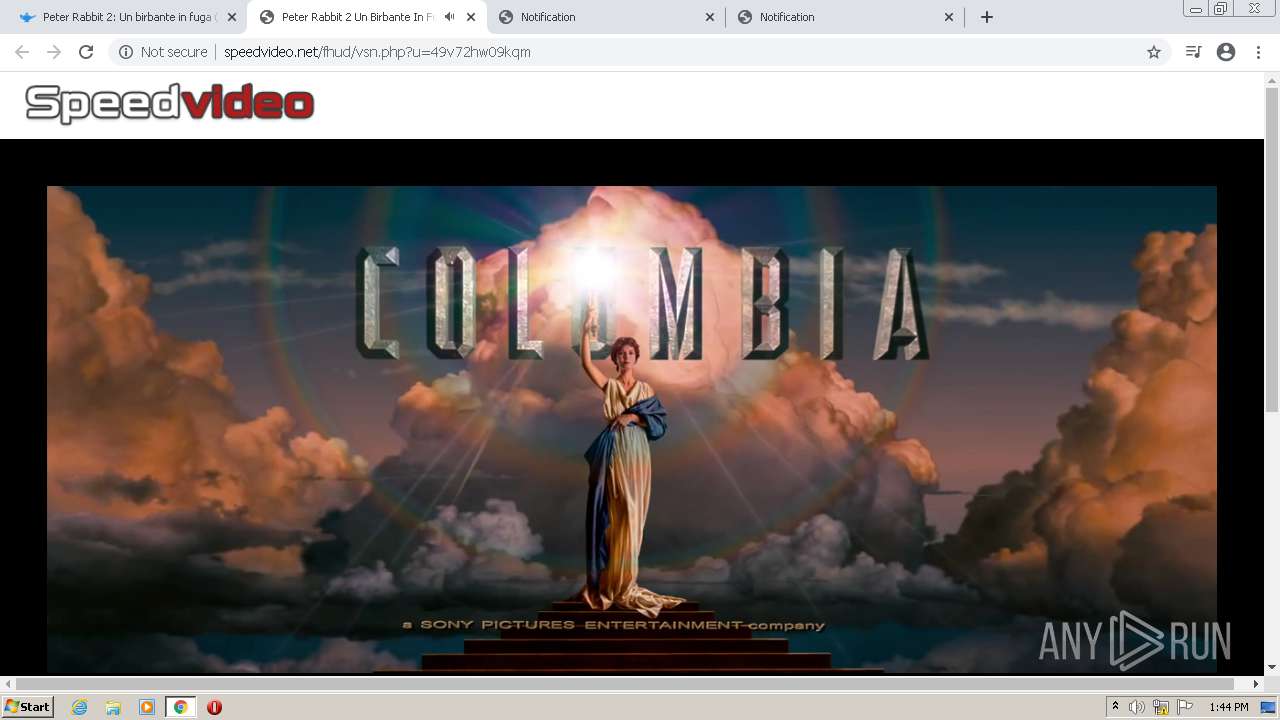
Task: Go back using the browser back arrow
Action: [22, 52]
